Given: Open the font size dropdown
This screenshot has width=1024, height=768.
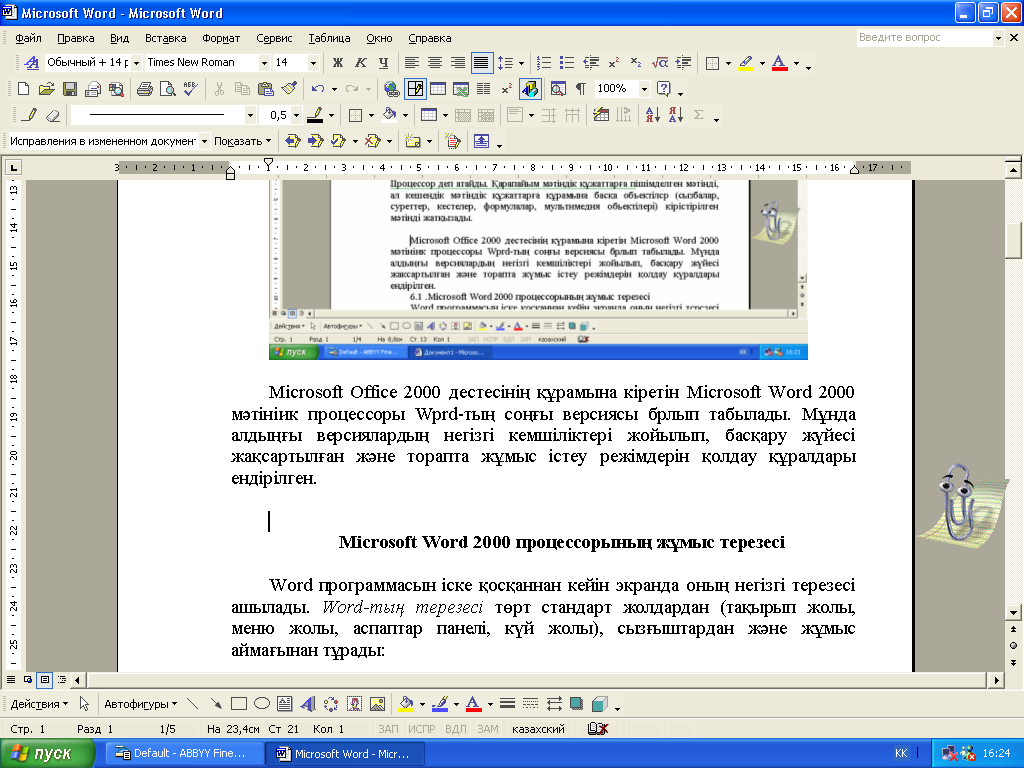Looking at the screenshot, I should click(313, 63).
